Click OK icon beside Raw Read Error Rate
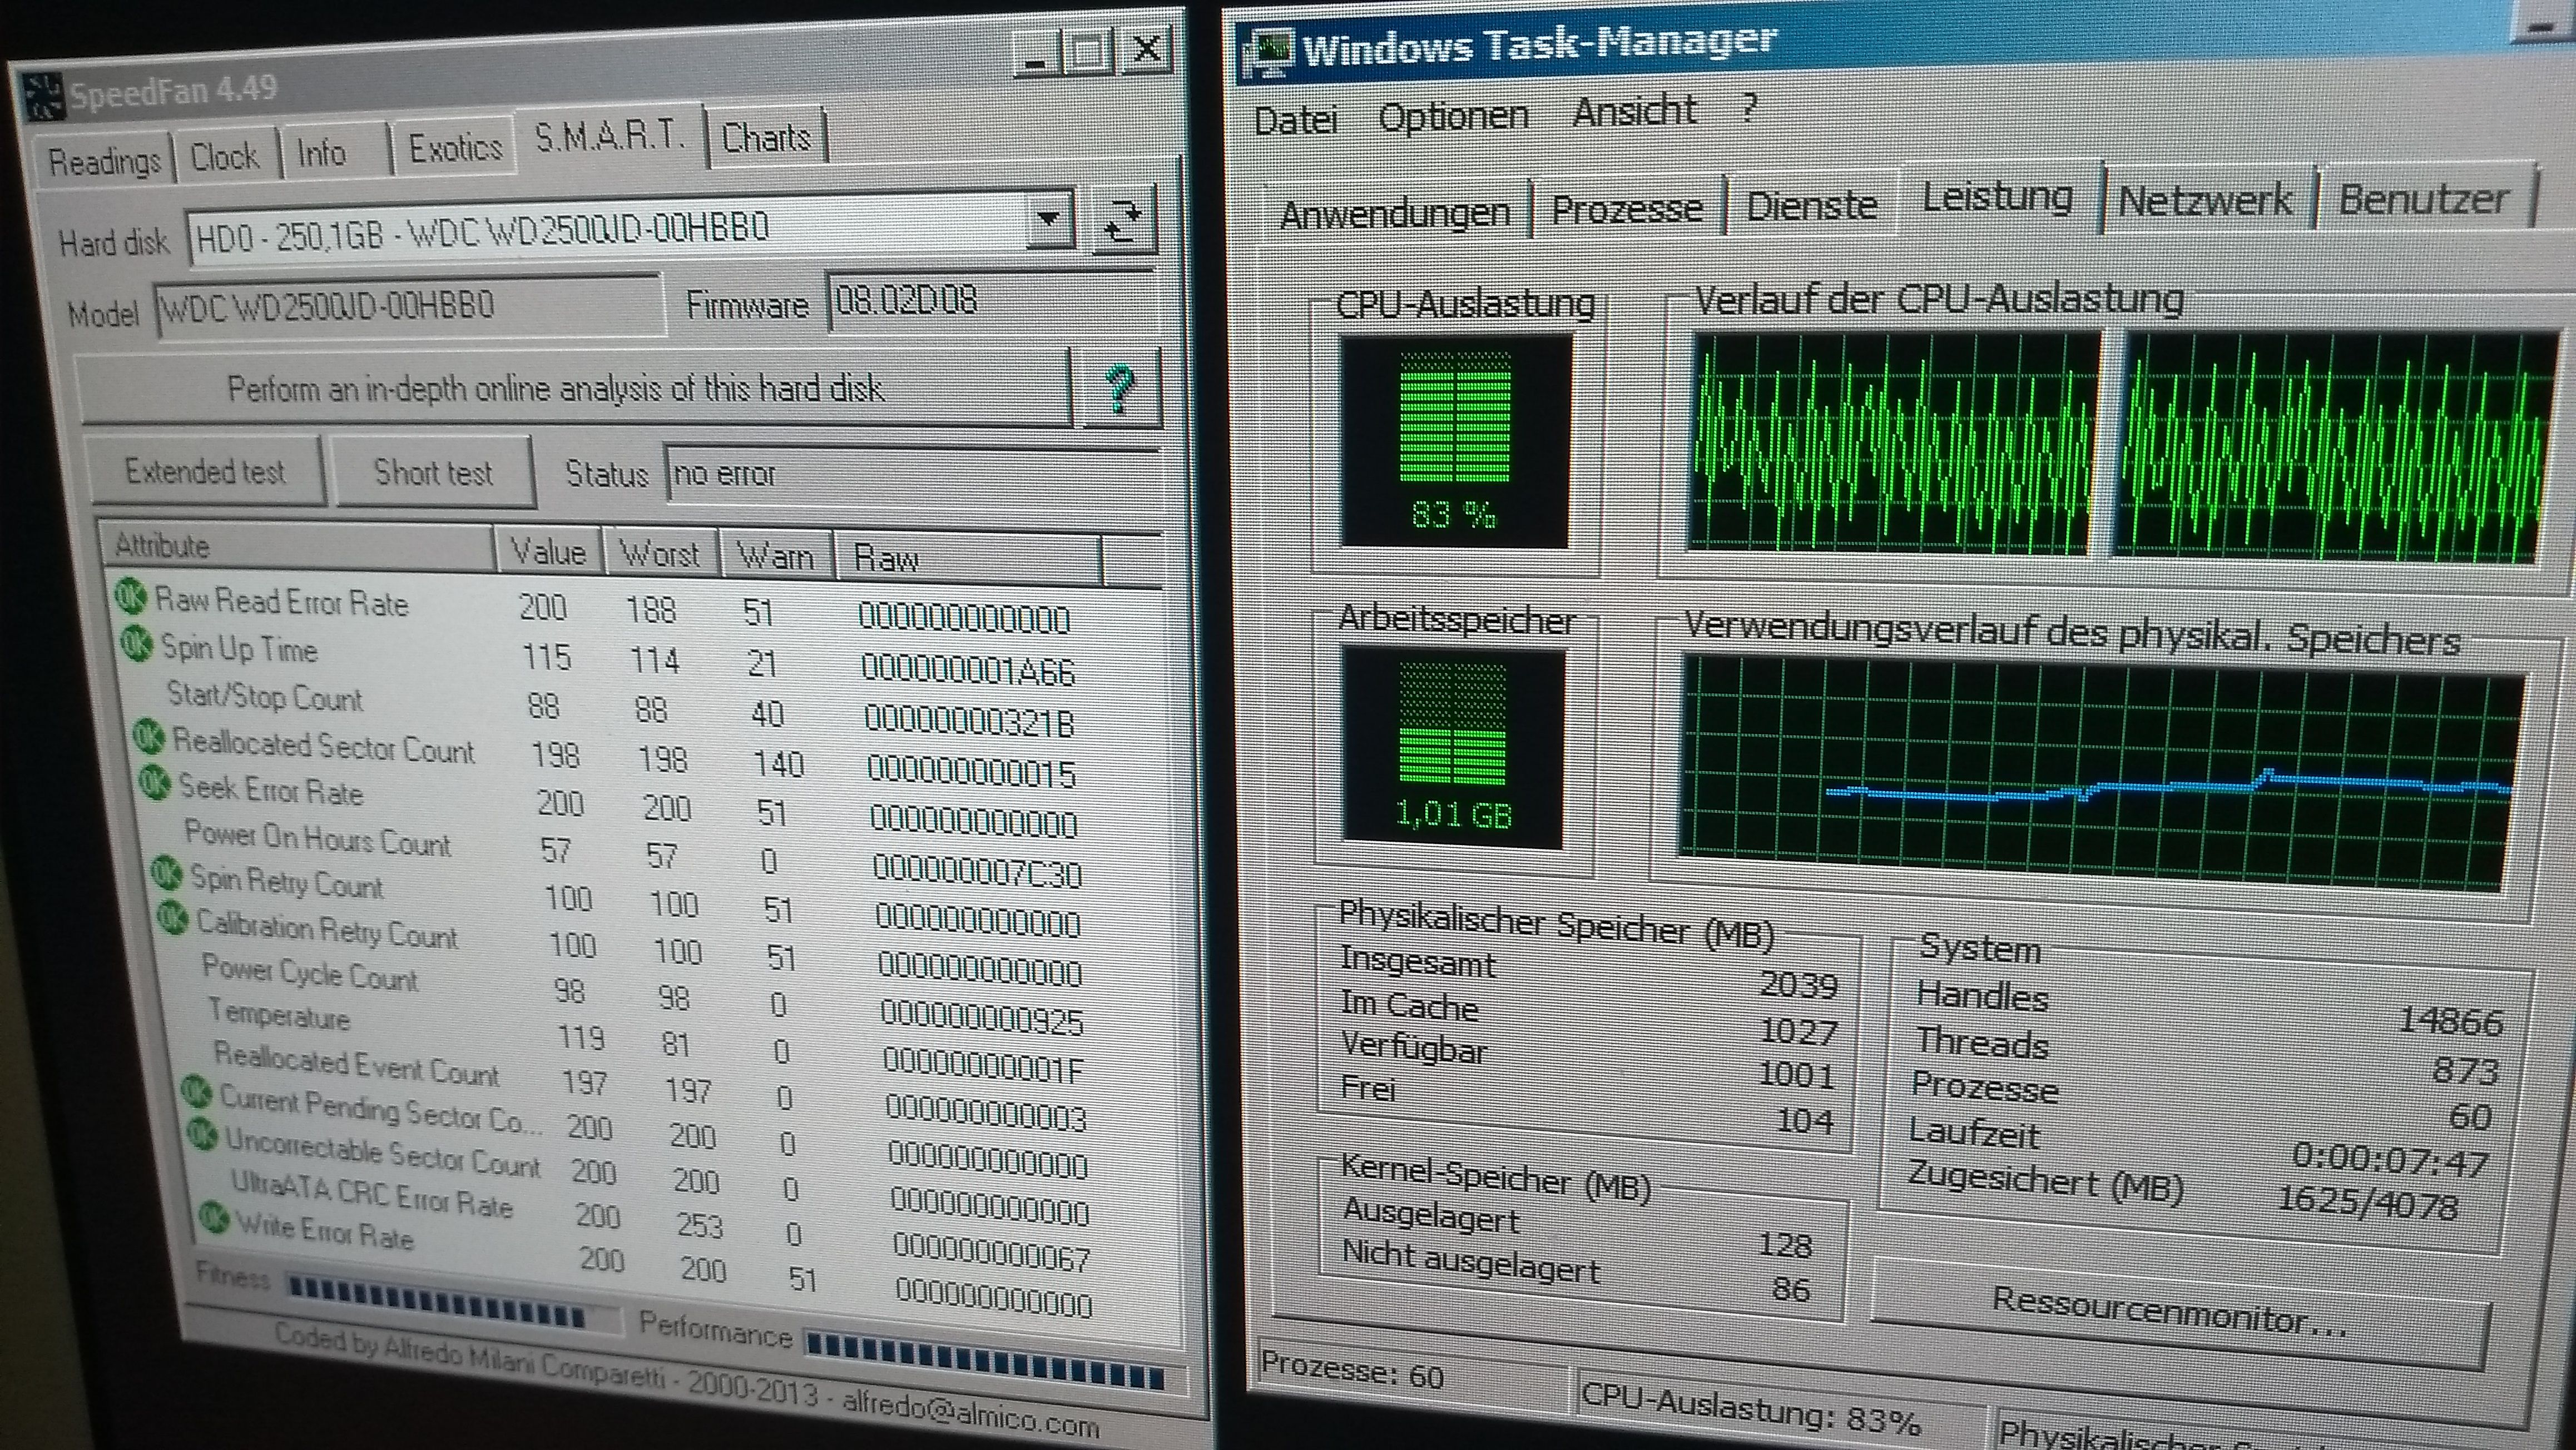The height and width of the screenshot is (1450, 2576). (131, 596)
